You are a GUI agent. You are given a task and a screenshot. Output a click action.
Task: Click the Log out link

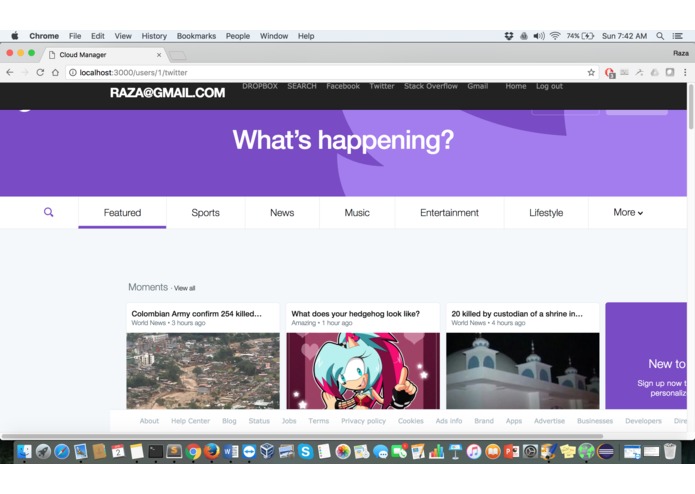(549, 86)
